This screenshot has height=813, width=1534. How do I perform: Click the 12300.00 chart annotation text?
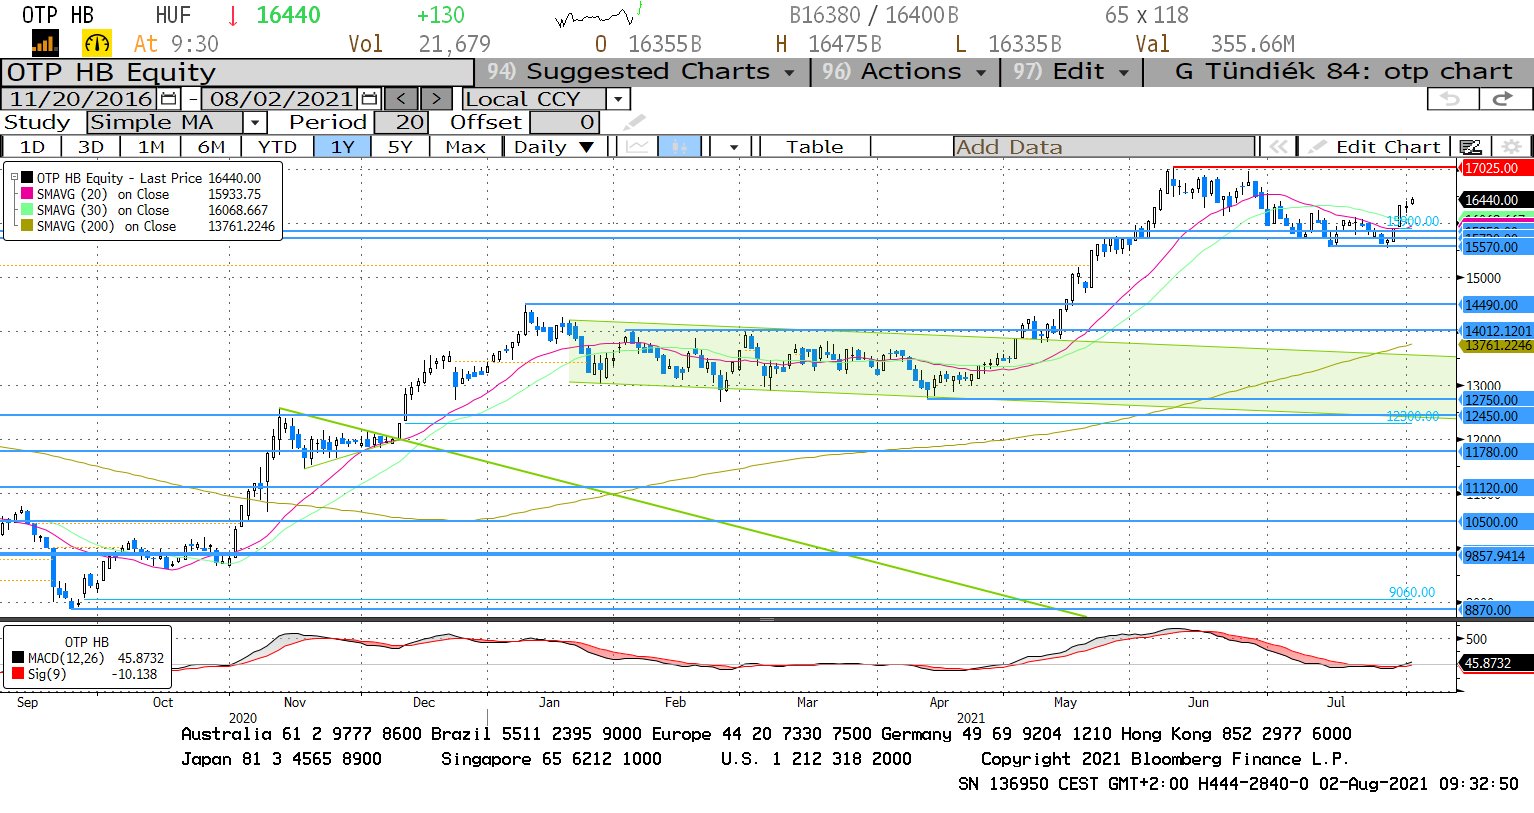(1413, 416)
